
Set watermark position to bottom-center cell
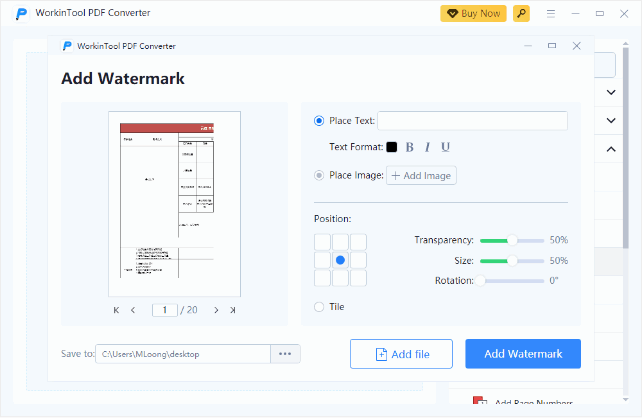(x=340, y=278)
